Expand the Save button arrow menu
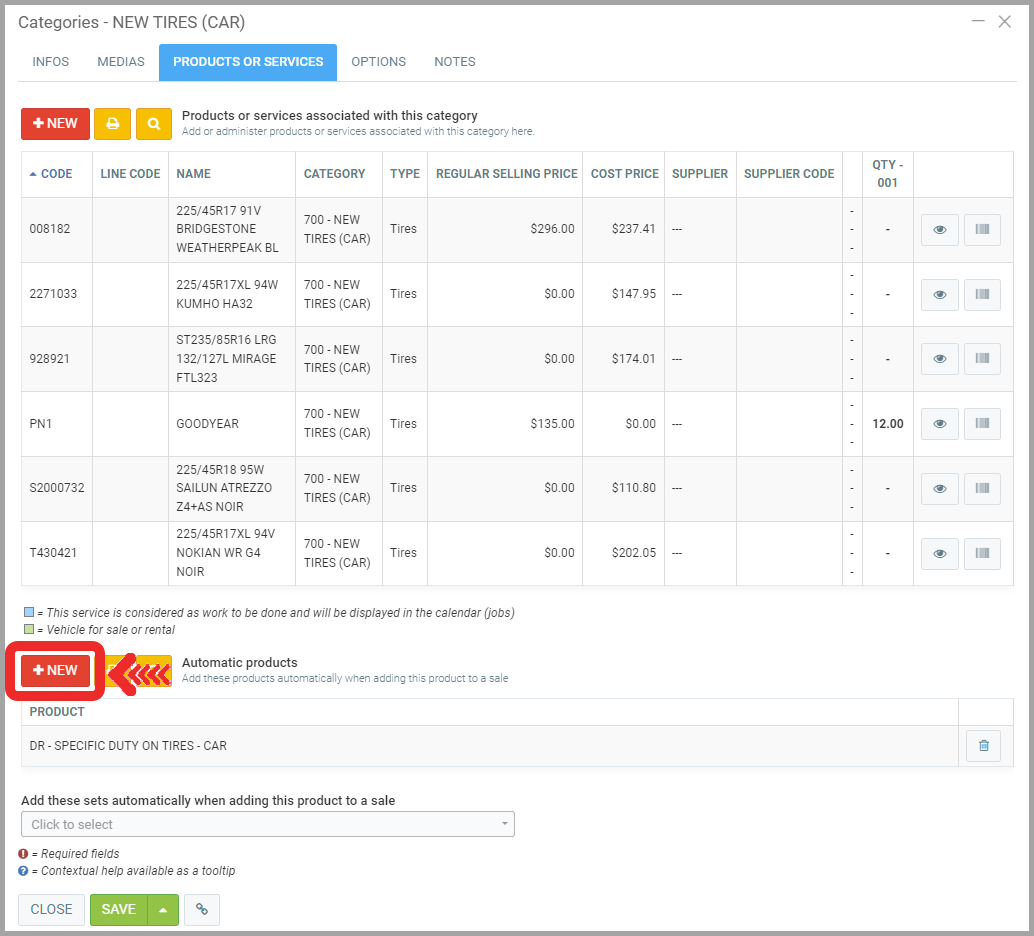This screenshot has height=936, width=1034. pyautogui.click(x=163, y=910)
